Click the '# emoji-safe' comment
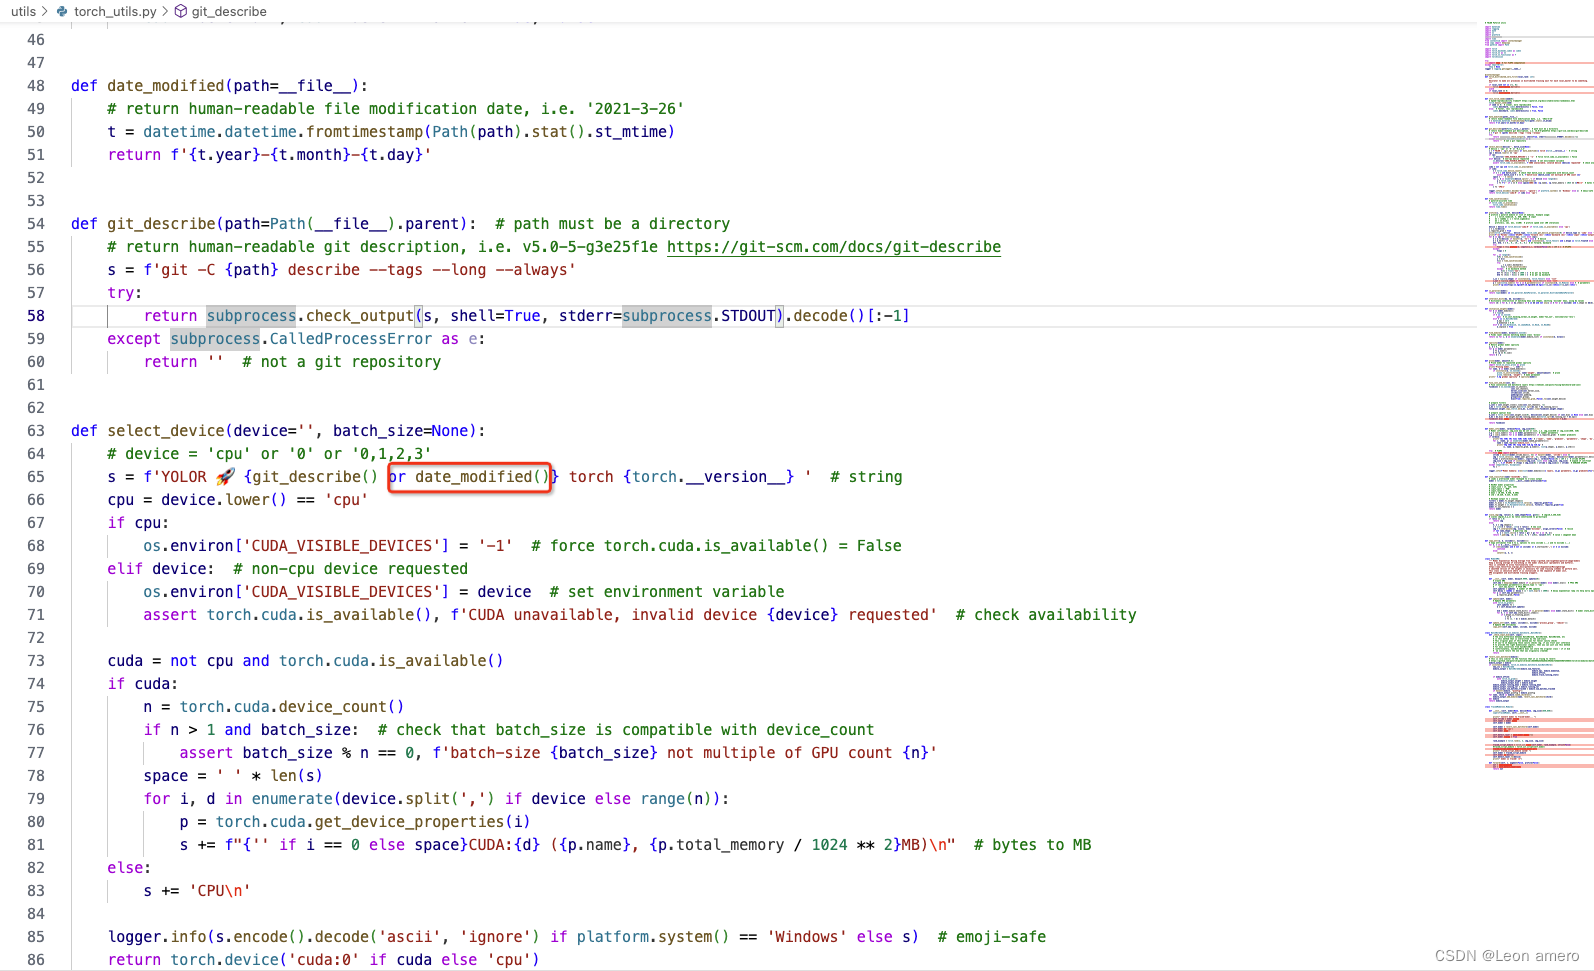1594x971 pixels. coord(992,937)
